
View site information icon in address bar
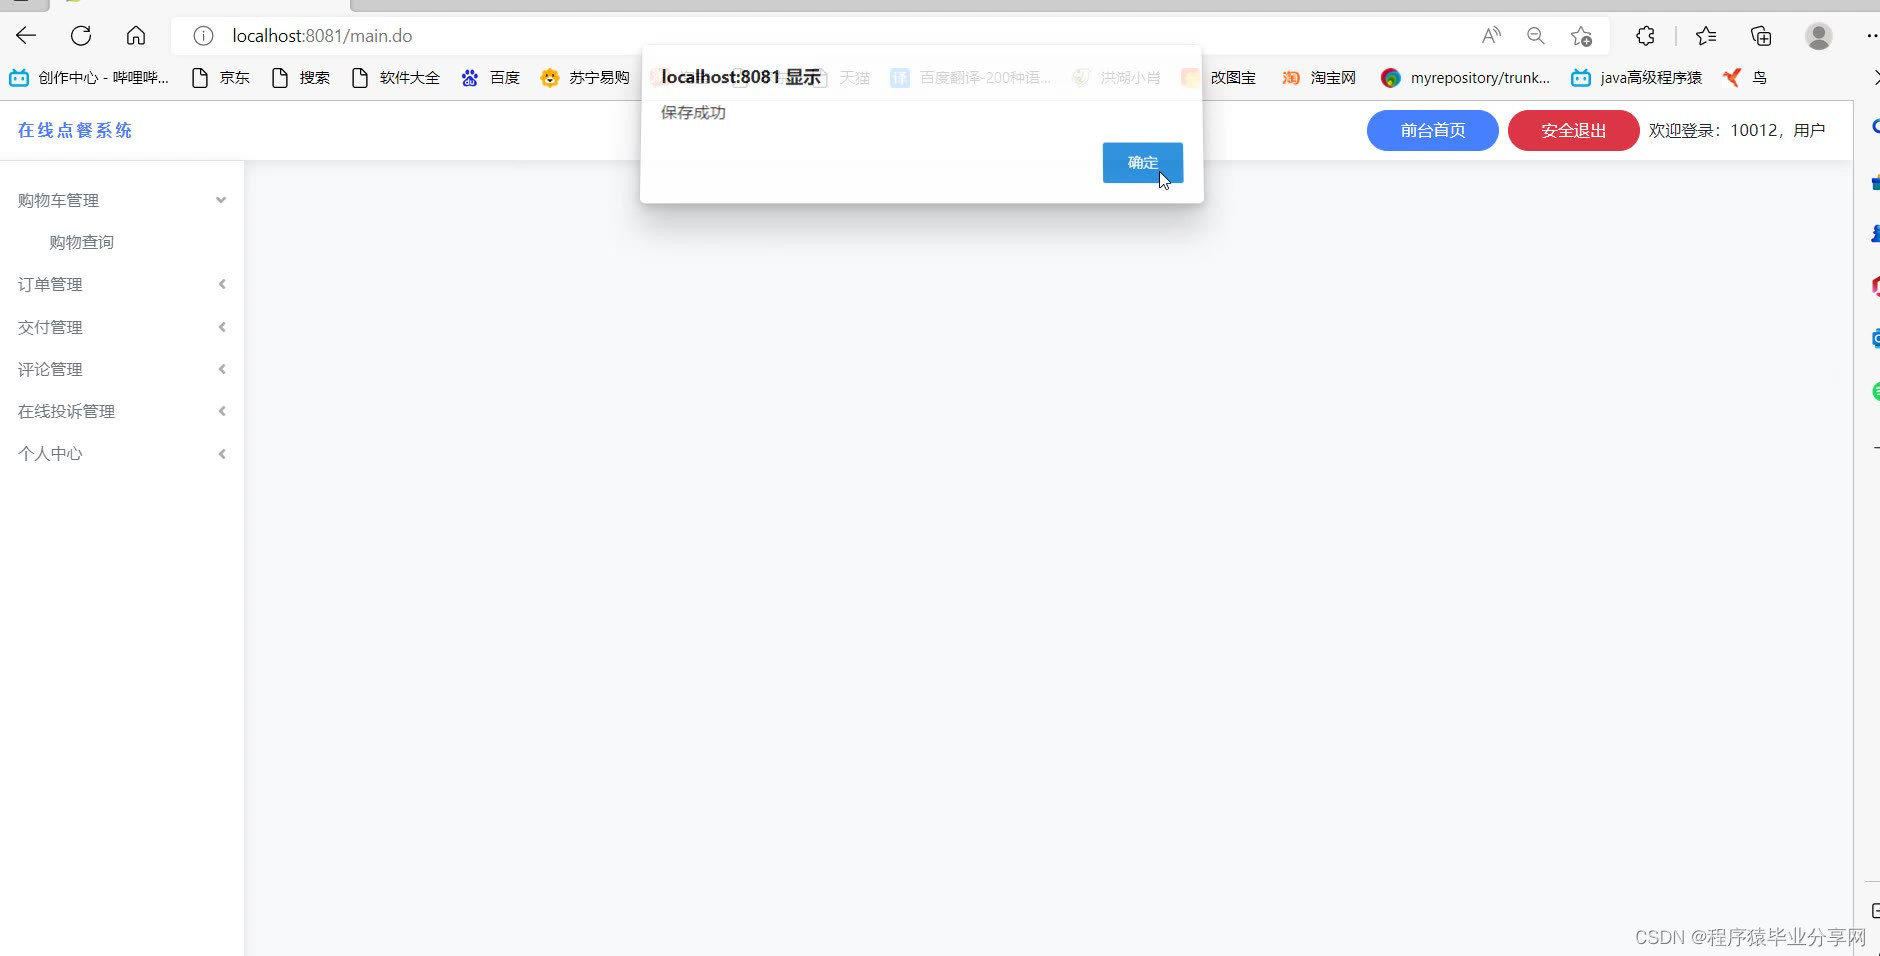tap(203, 36)
